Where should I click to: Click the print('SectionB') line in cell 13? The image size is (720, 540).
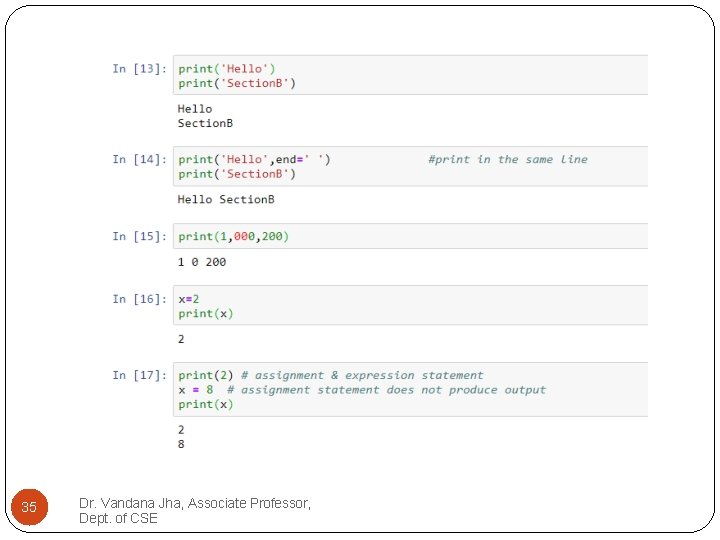[x=237, y=83]
